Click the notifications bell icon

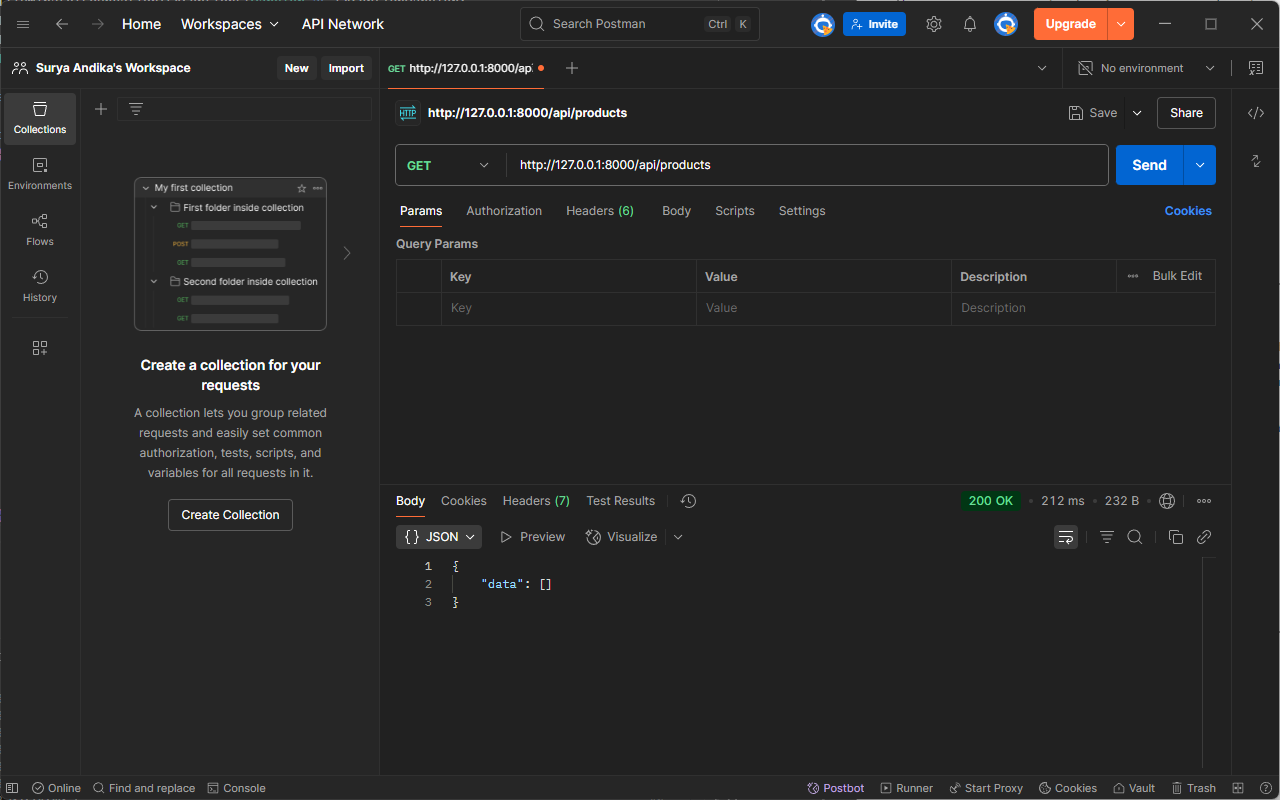click(970, 24)
